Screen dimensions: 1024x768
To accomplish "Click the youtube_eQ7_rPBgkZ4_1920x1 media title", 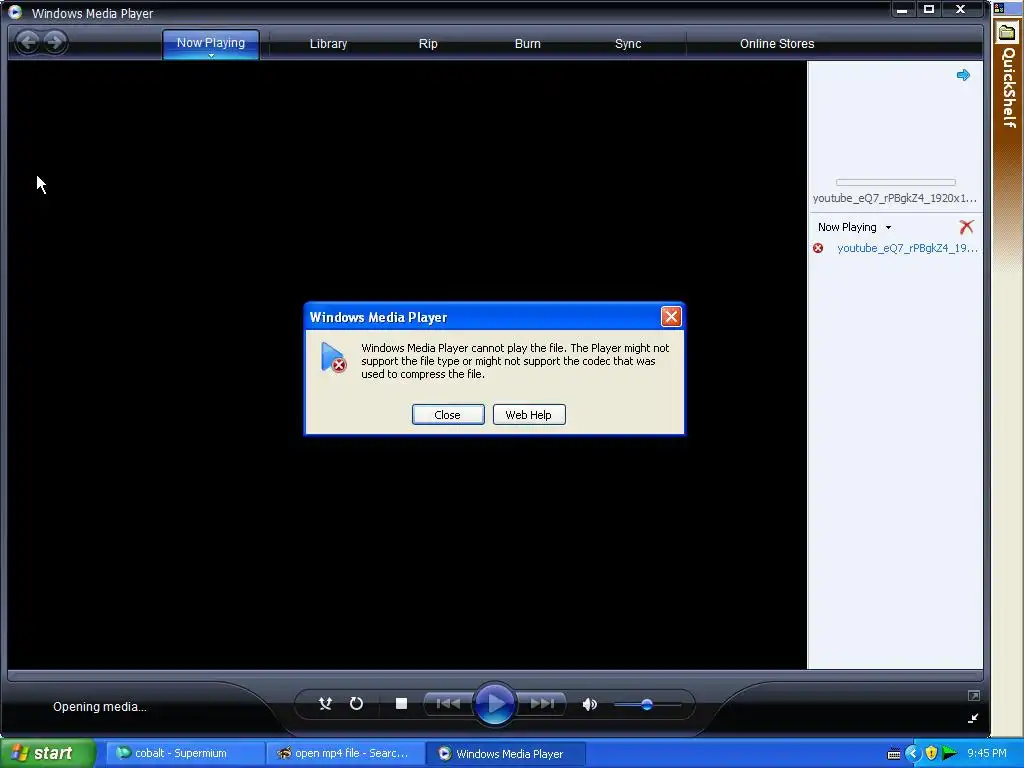I will pyautogui.click(x=895, y=198).
